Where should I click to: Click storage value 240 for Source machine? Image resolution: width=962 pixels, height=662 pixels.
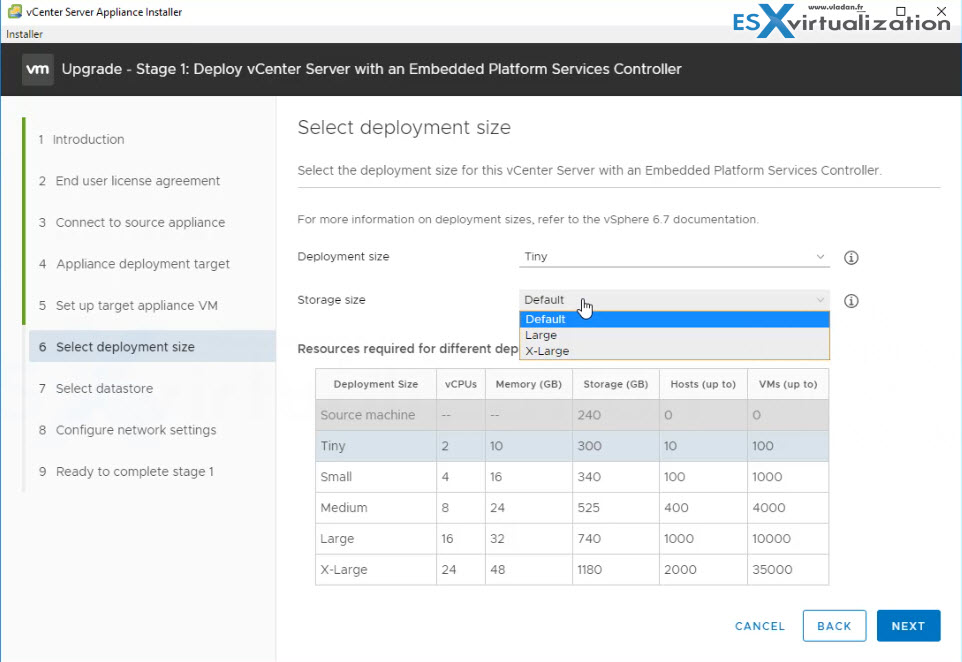pyautogui.click(x=589, y=415)
